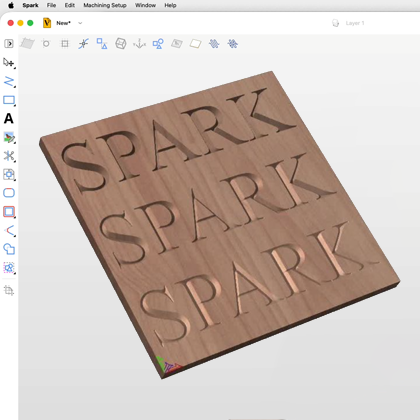Click the XYZ axes origin icon
Viewport: 420px width, 420px height.
tap(139, 44)
